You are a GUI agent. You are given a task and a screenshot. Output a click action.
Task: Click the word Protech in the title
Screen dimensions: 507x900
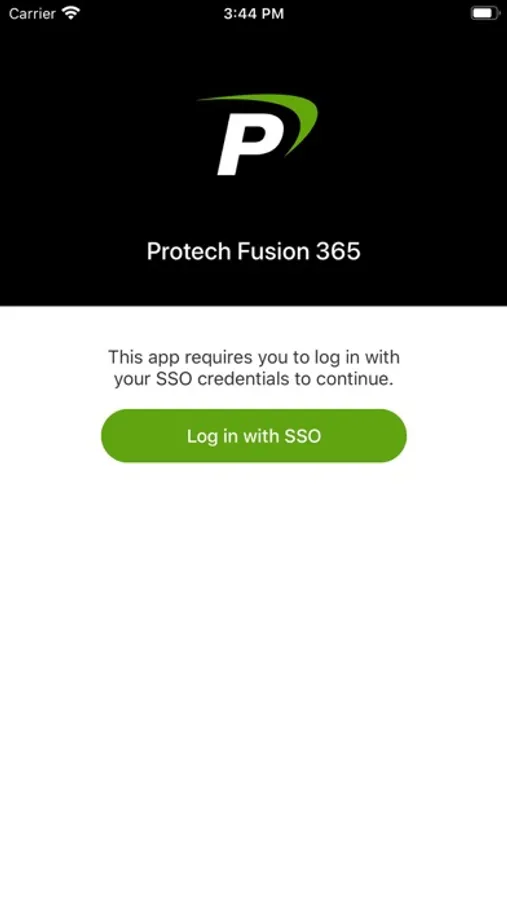click(x=189, y=251)
